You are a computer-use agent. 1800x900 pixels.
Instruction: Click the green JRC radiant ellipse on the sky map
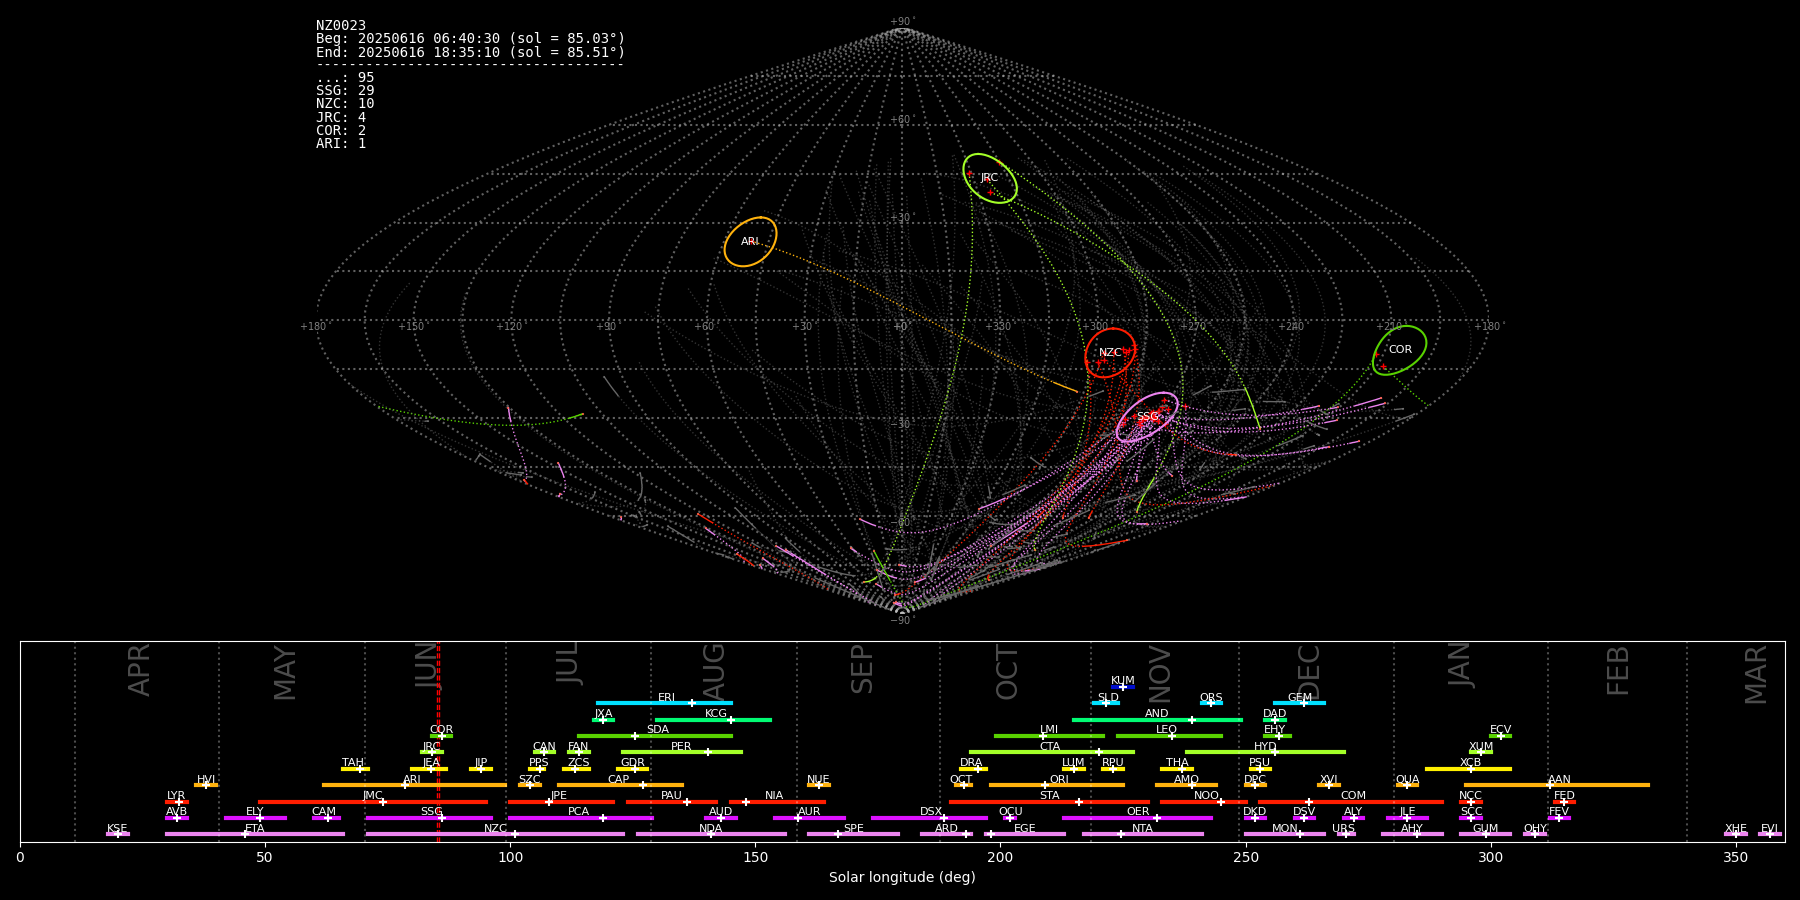click(x=990, y=179)
